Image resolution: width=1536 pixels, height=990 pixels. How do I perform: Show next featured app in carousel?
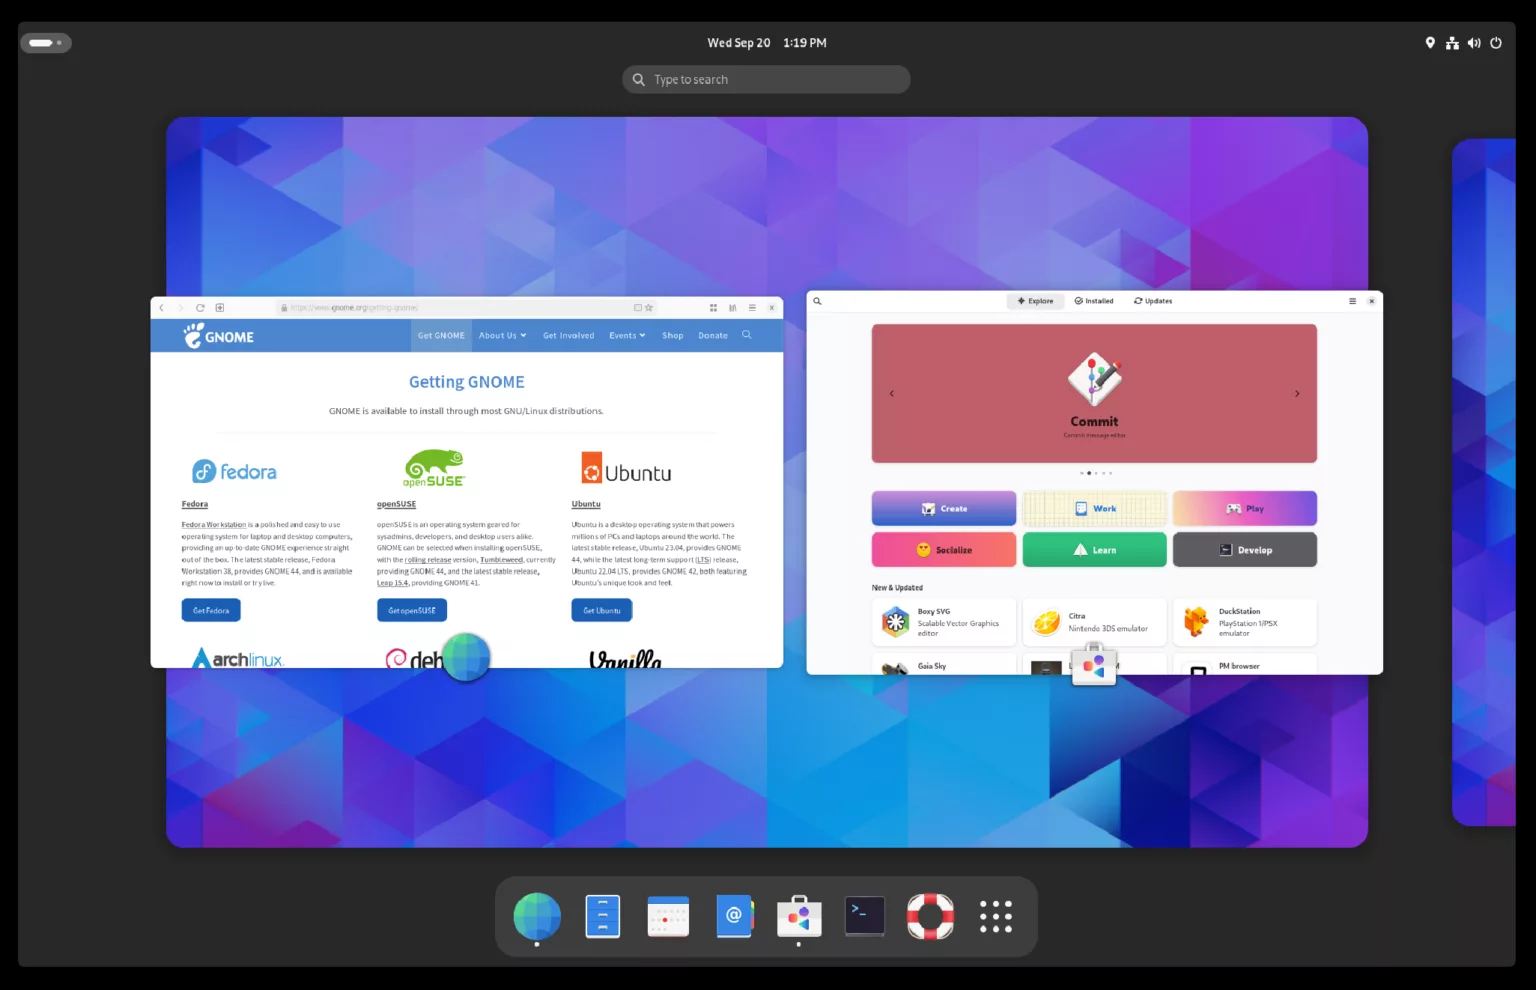pyautogui.click(x=1297, y=393)
